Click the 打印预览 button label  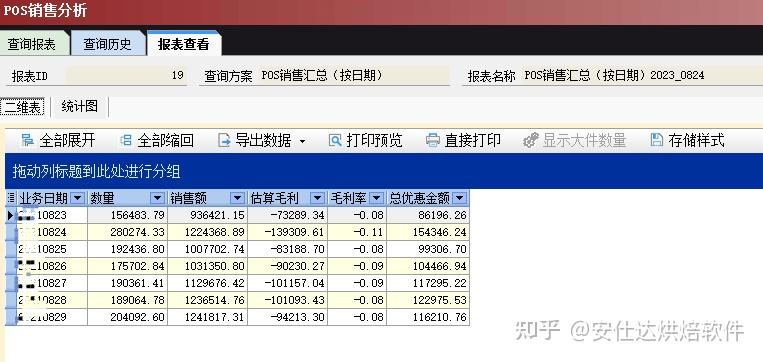tap(374, 141)
